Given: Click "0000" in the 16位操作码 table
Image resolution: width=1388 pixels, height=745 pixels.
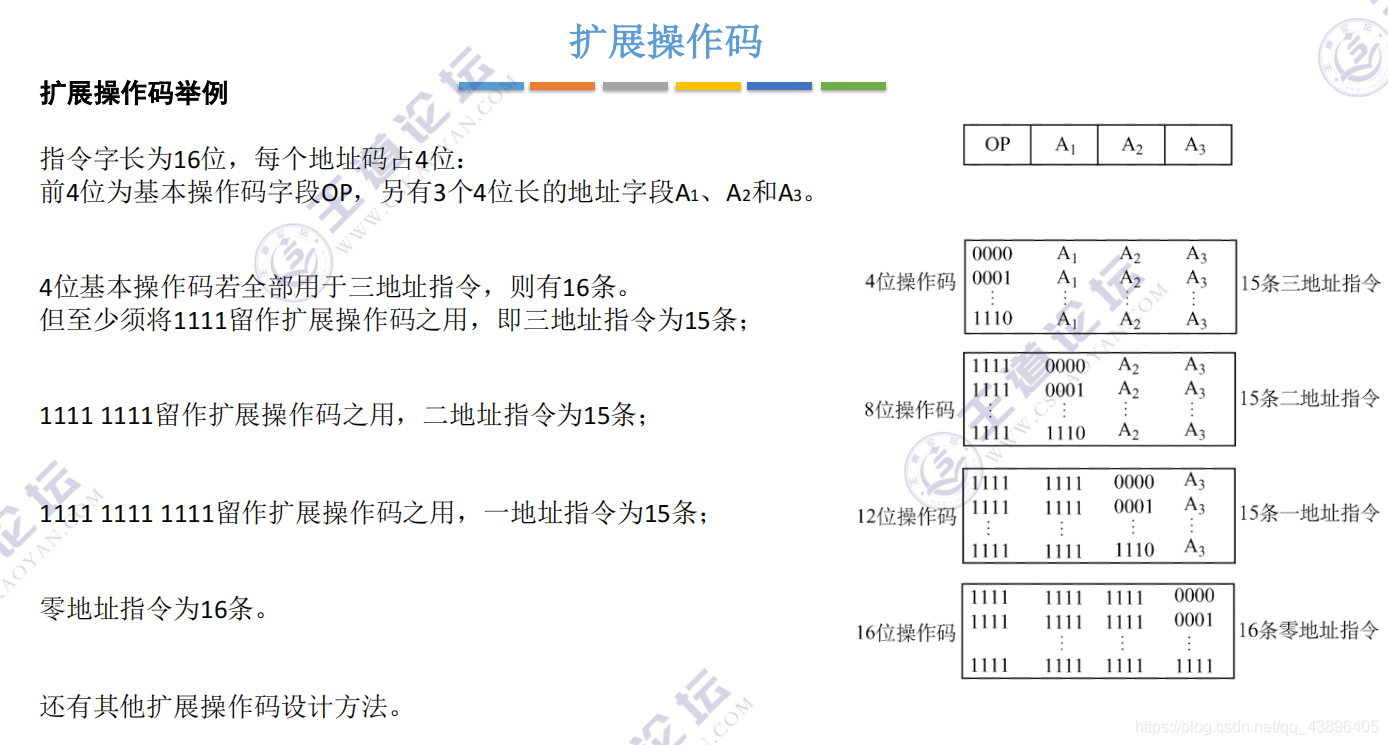Looking at the screenshot, I should tap(1194, 596).
